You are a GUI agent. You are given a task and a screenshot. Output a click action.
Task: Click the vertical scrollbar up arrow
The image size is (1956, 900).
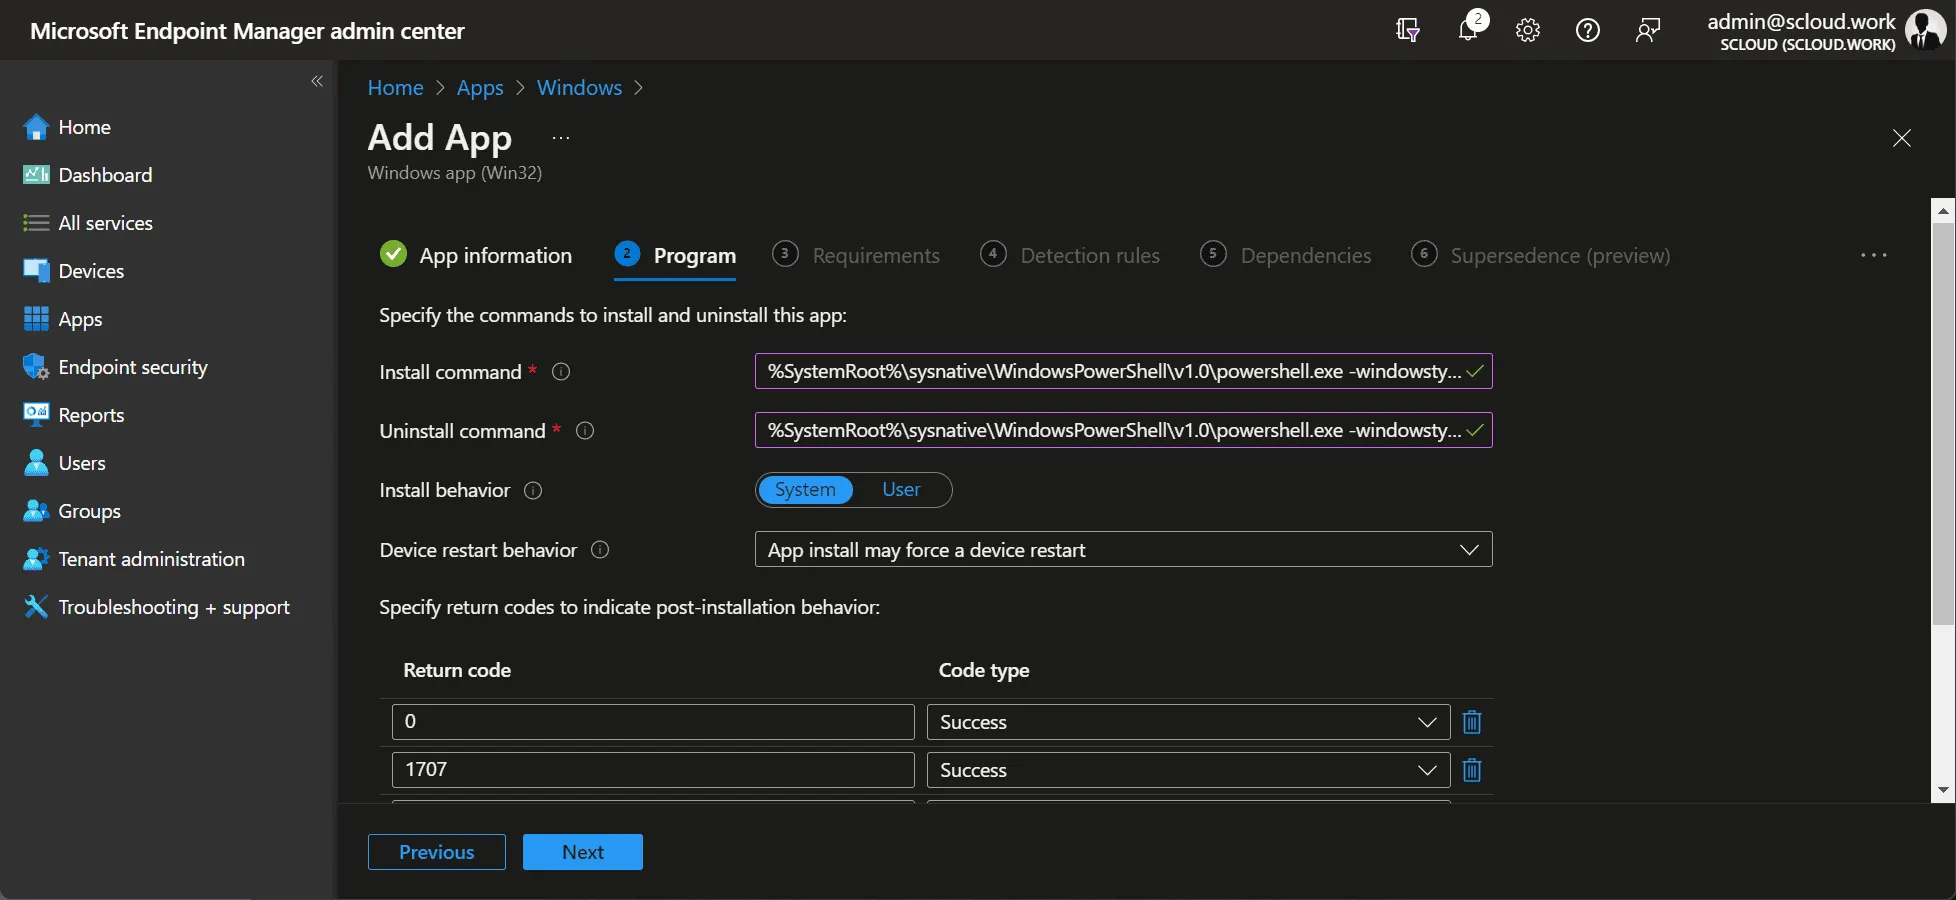[1943, 211]
